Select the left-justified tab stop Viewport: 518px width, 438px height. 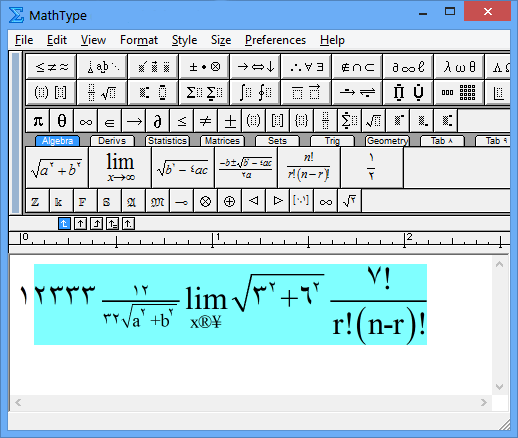coord(64,223)
